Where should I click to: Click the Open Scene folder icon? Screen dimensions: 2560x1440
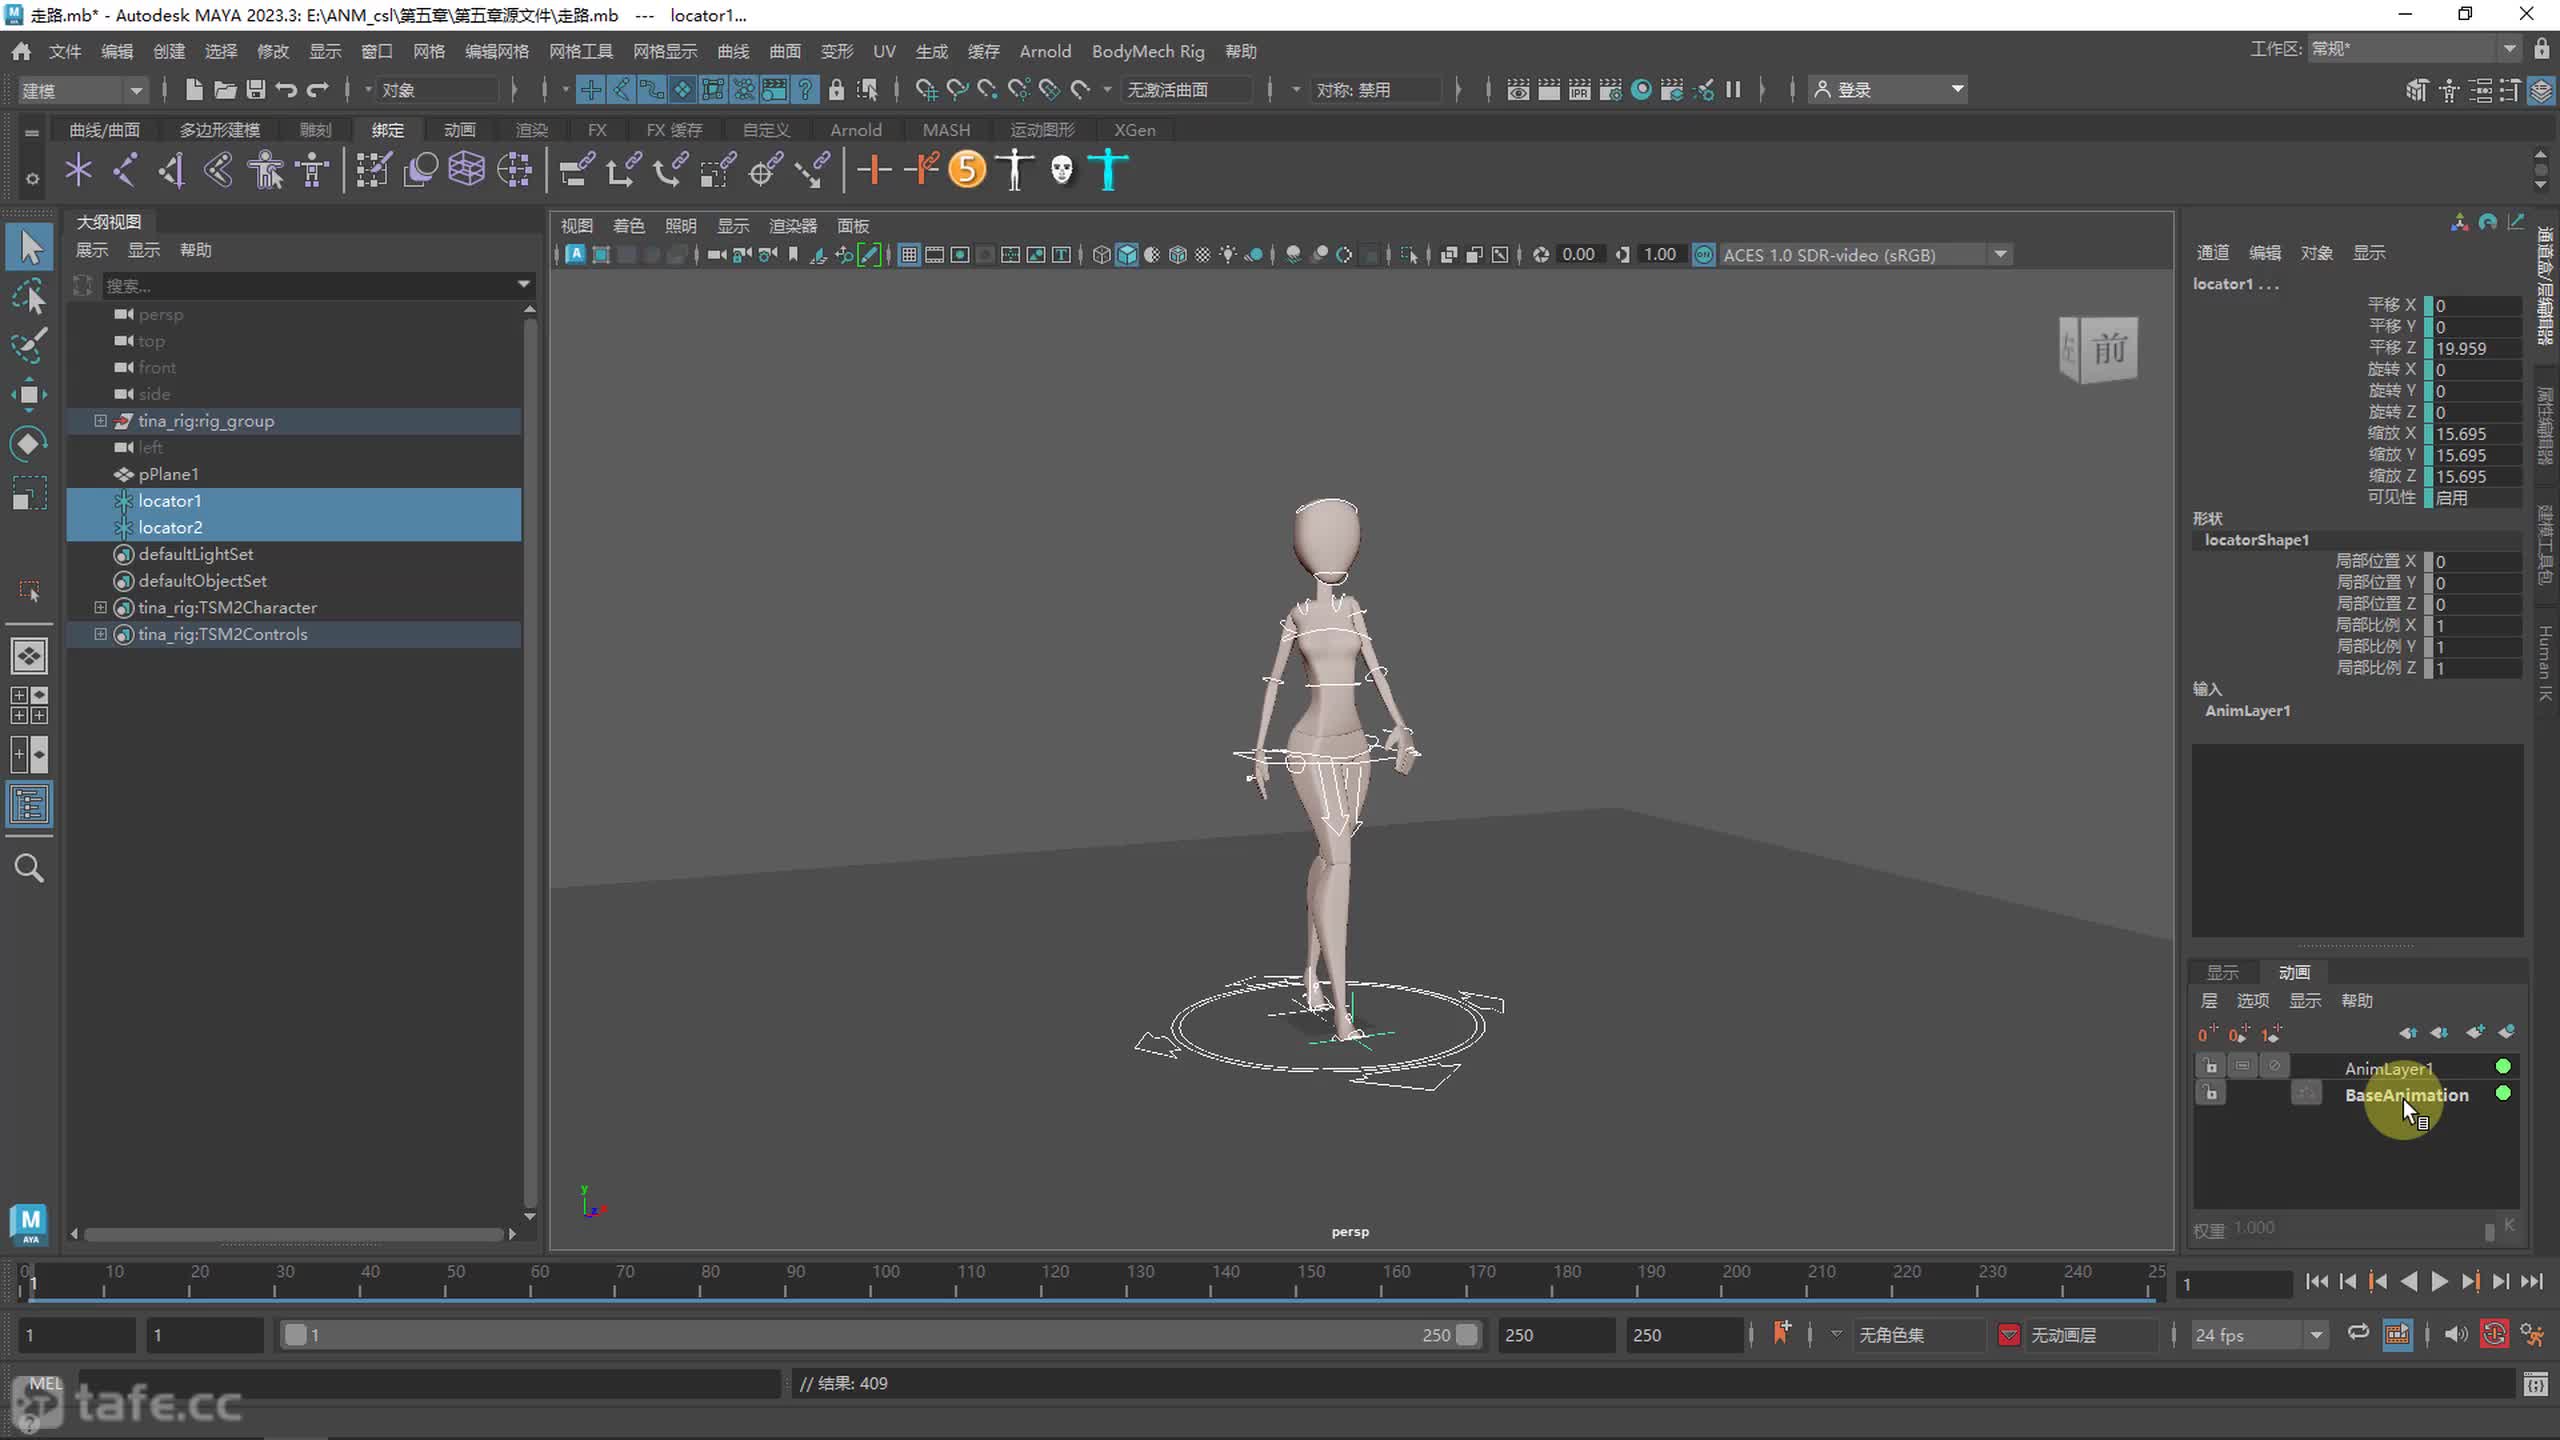225,90
